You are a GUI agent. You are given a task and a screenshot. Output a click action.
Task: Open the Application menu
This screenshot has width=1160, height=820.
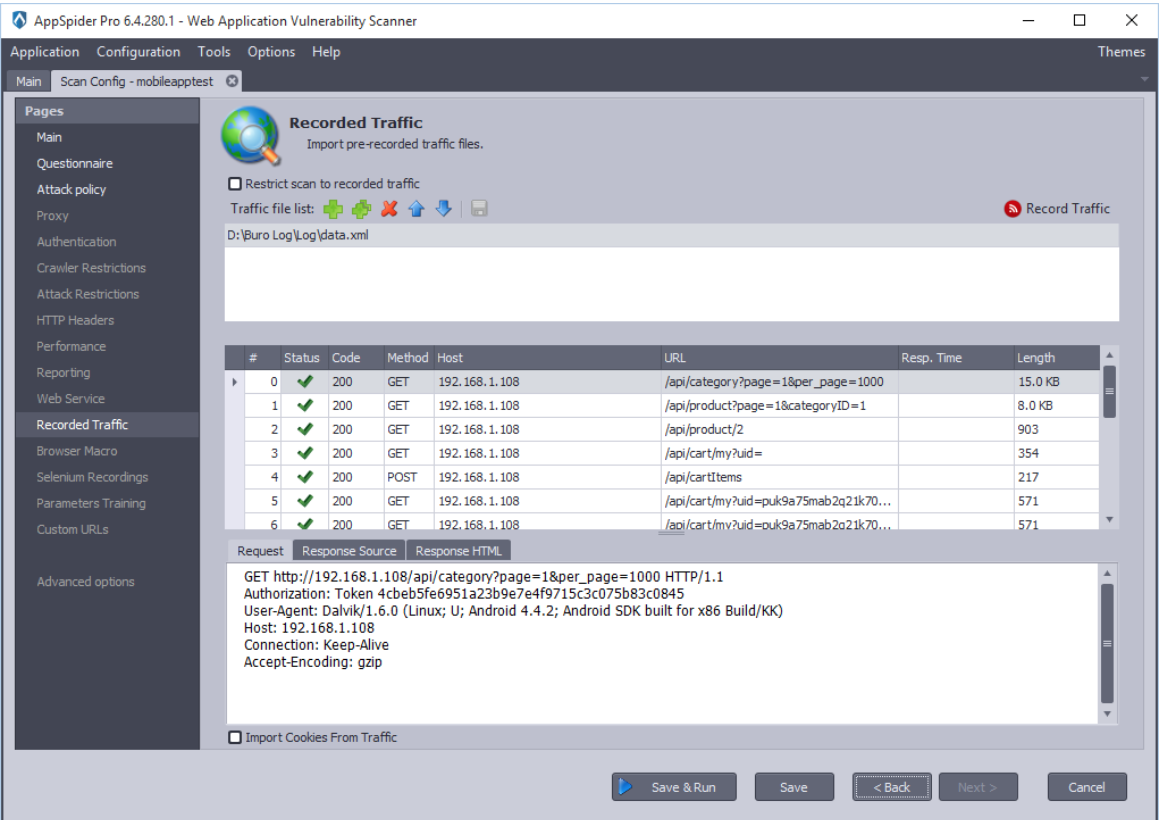click(44, 52)
